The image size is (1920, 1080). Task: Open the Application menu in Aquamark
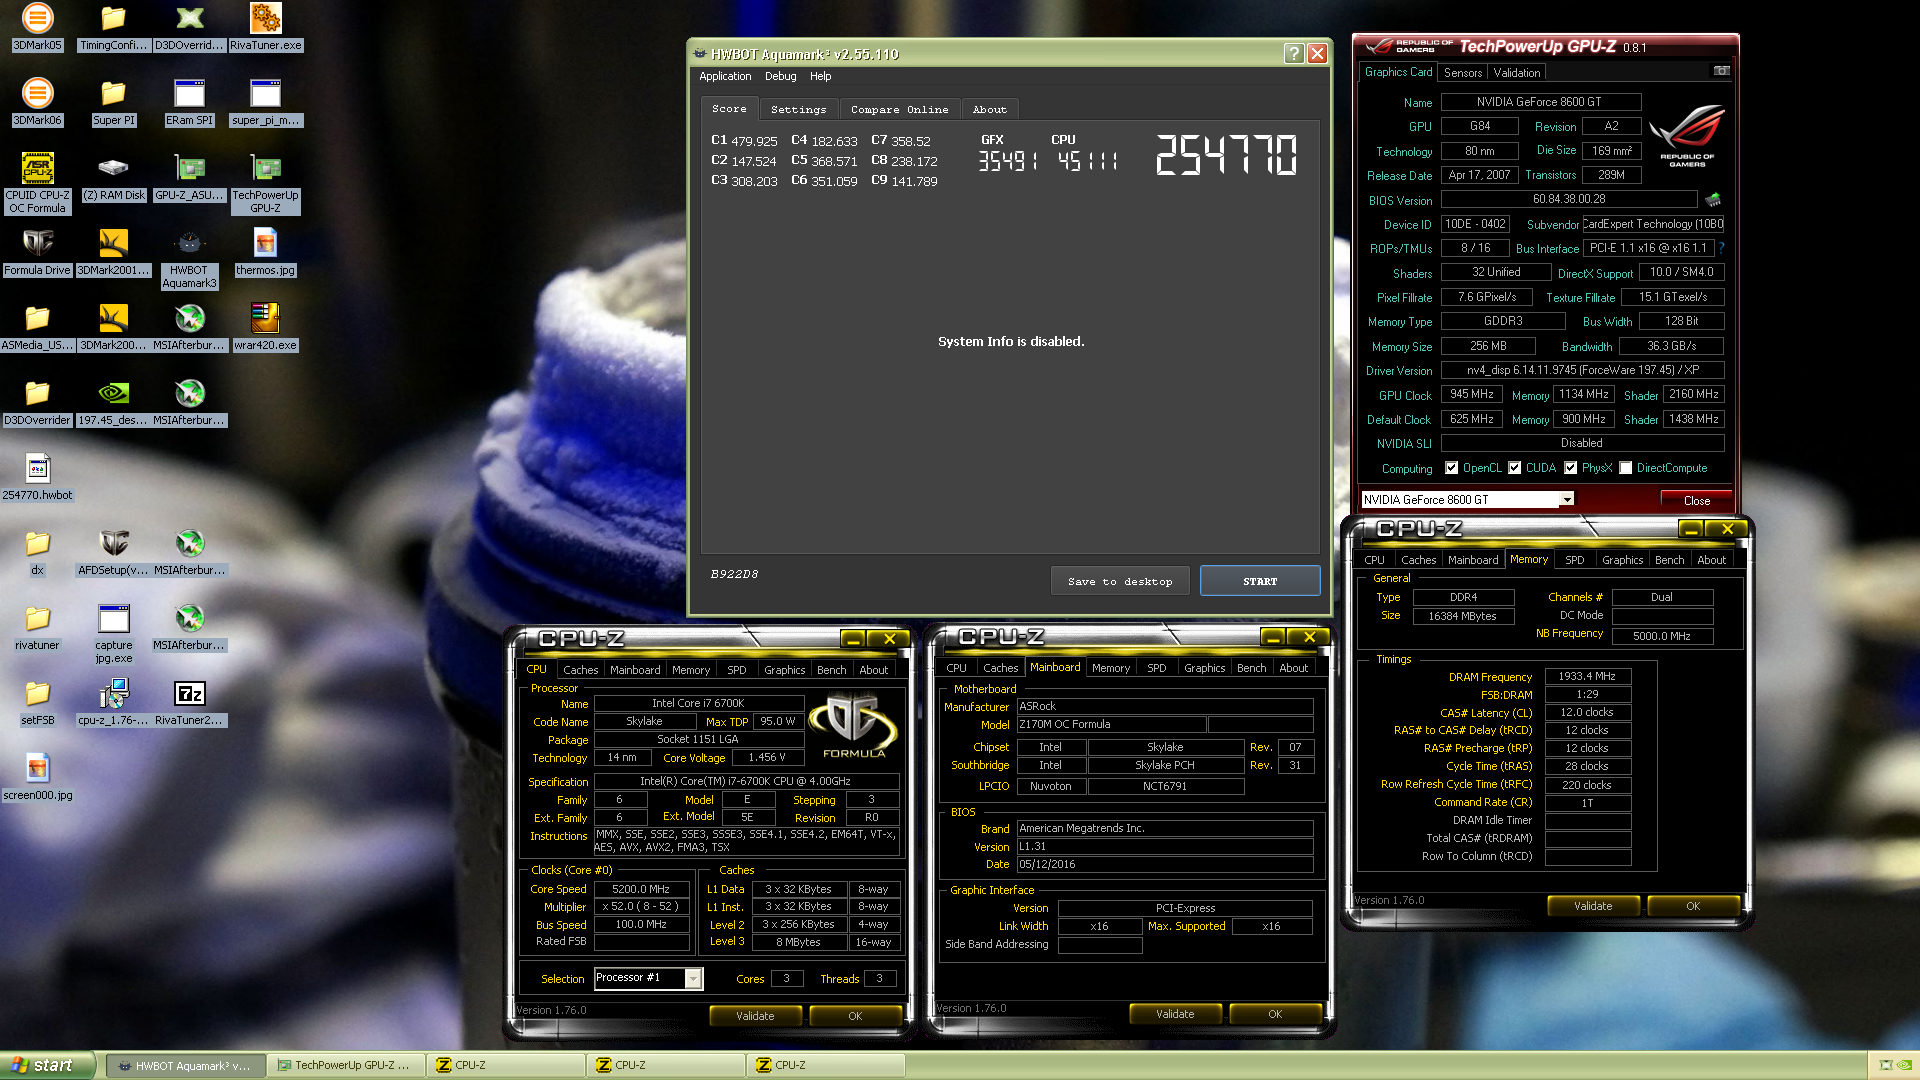(x=725, y=76)
